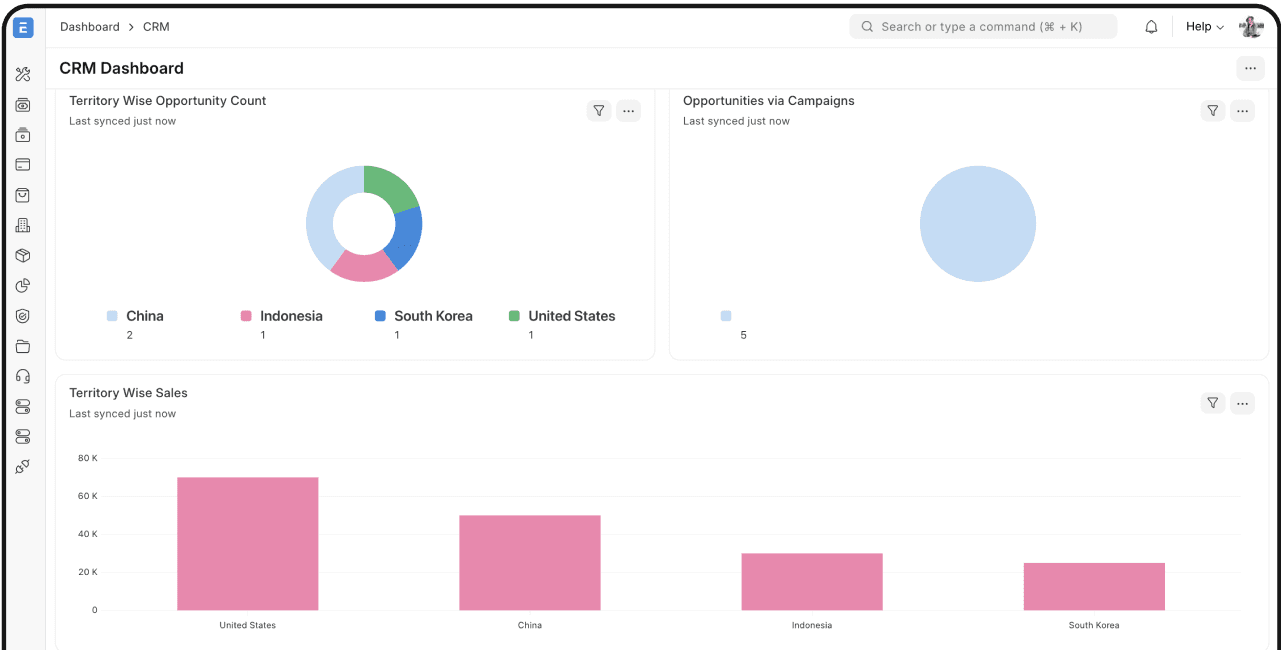
Task: Click the notification bell icon
Action: pos(1151,26)
